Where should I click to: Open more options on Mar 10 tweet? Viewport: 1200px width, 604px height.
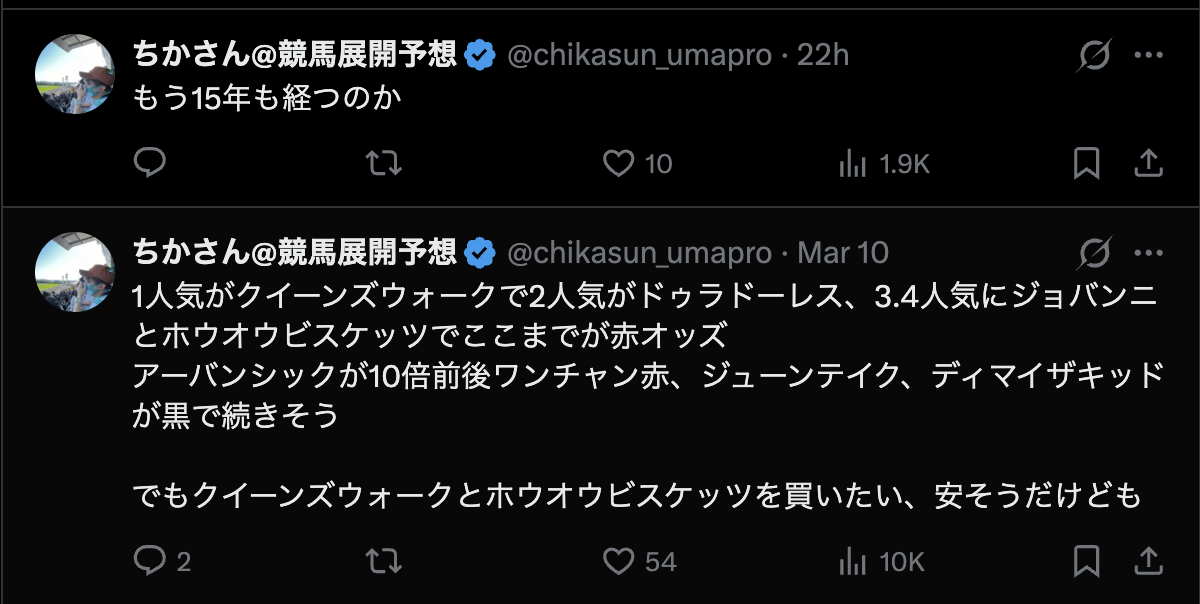click(1148, 252)
